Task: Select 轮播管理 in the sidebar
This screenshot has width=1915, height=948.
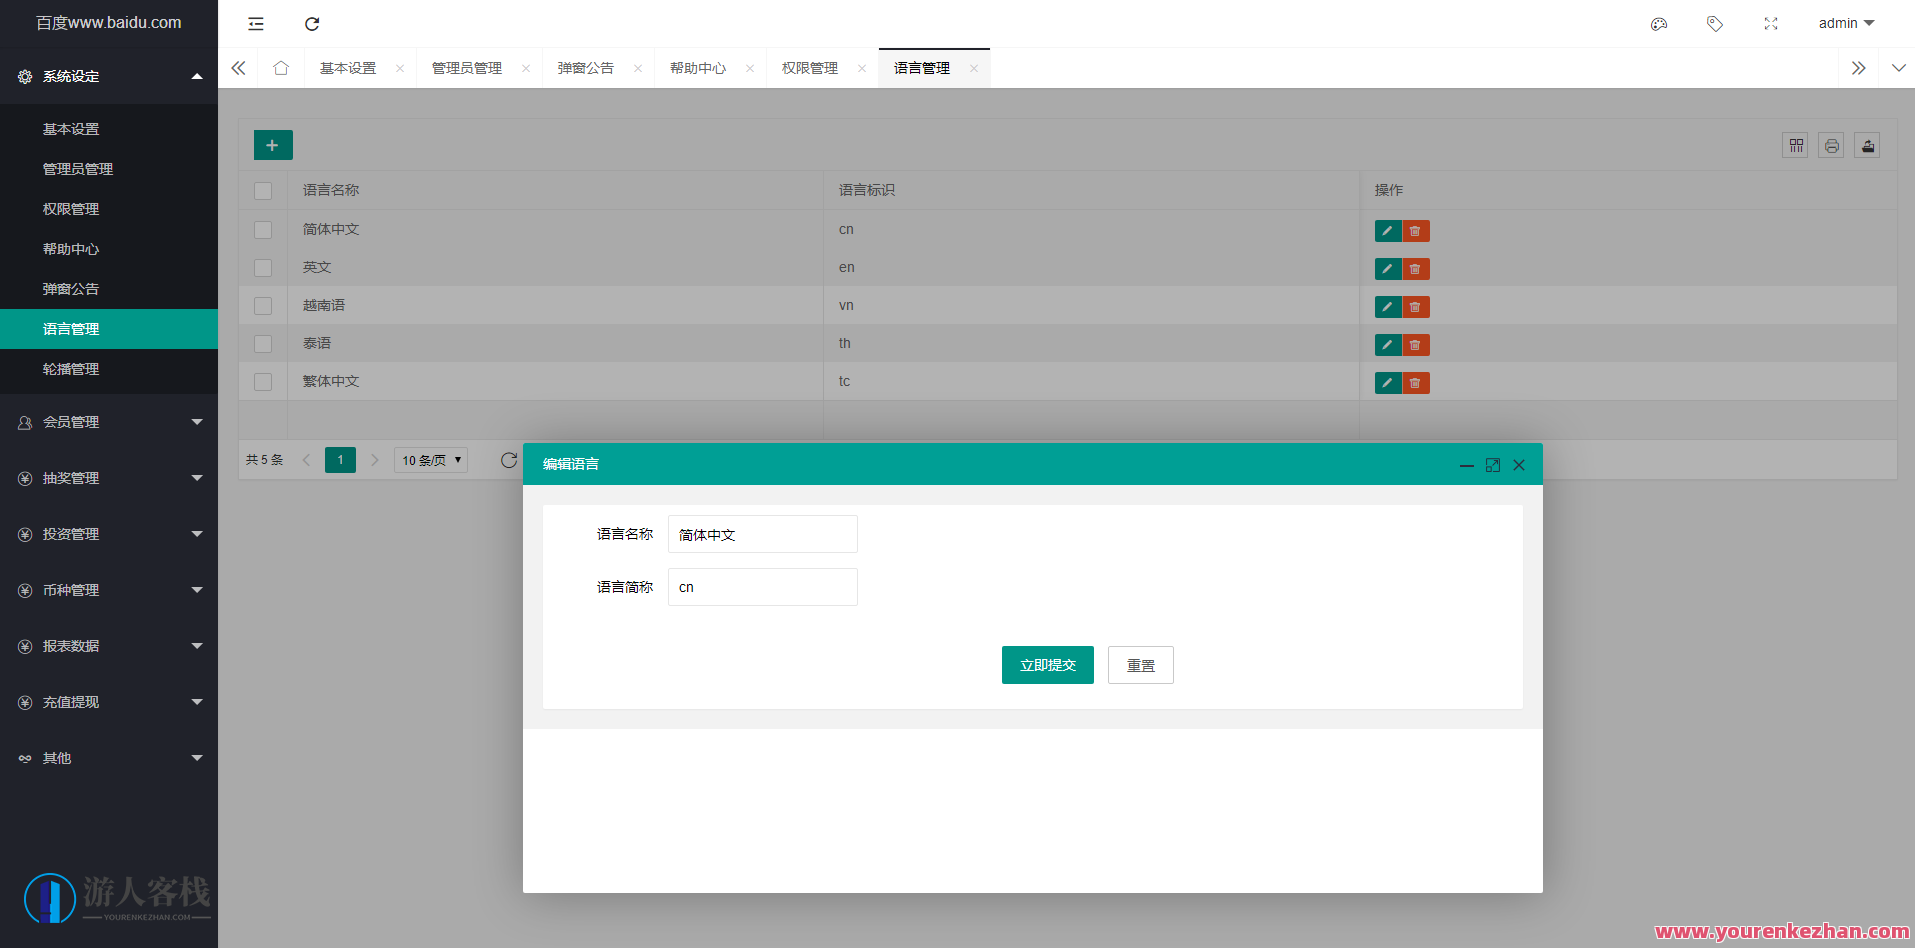Action: (71, 369)
